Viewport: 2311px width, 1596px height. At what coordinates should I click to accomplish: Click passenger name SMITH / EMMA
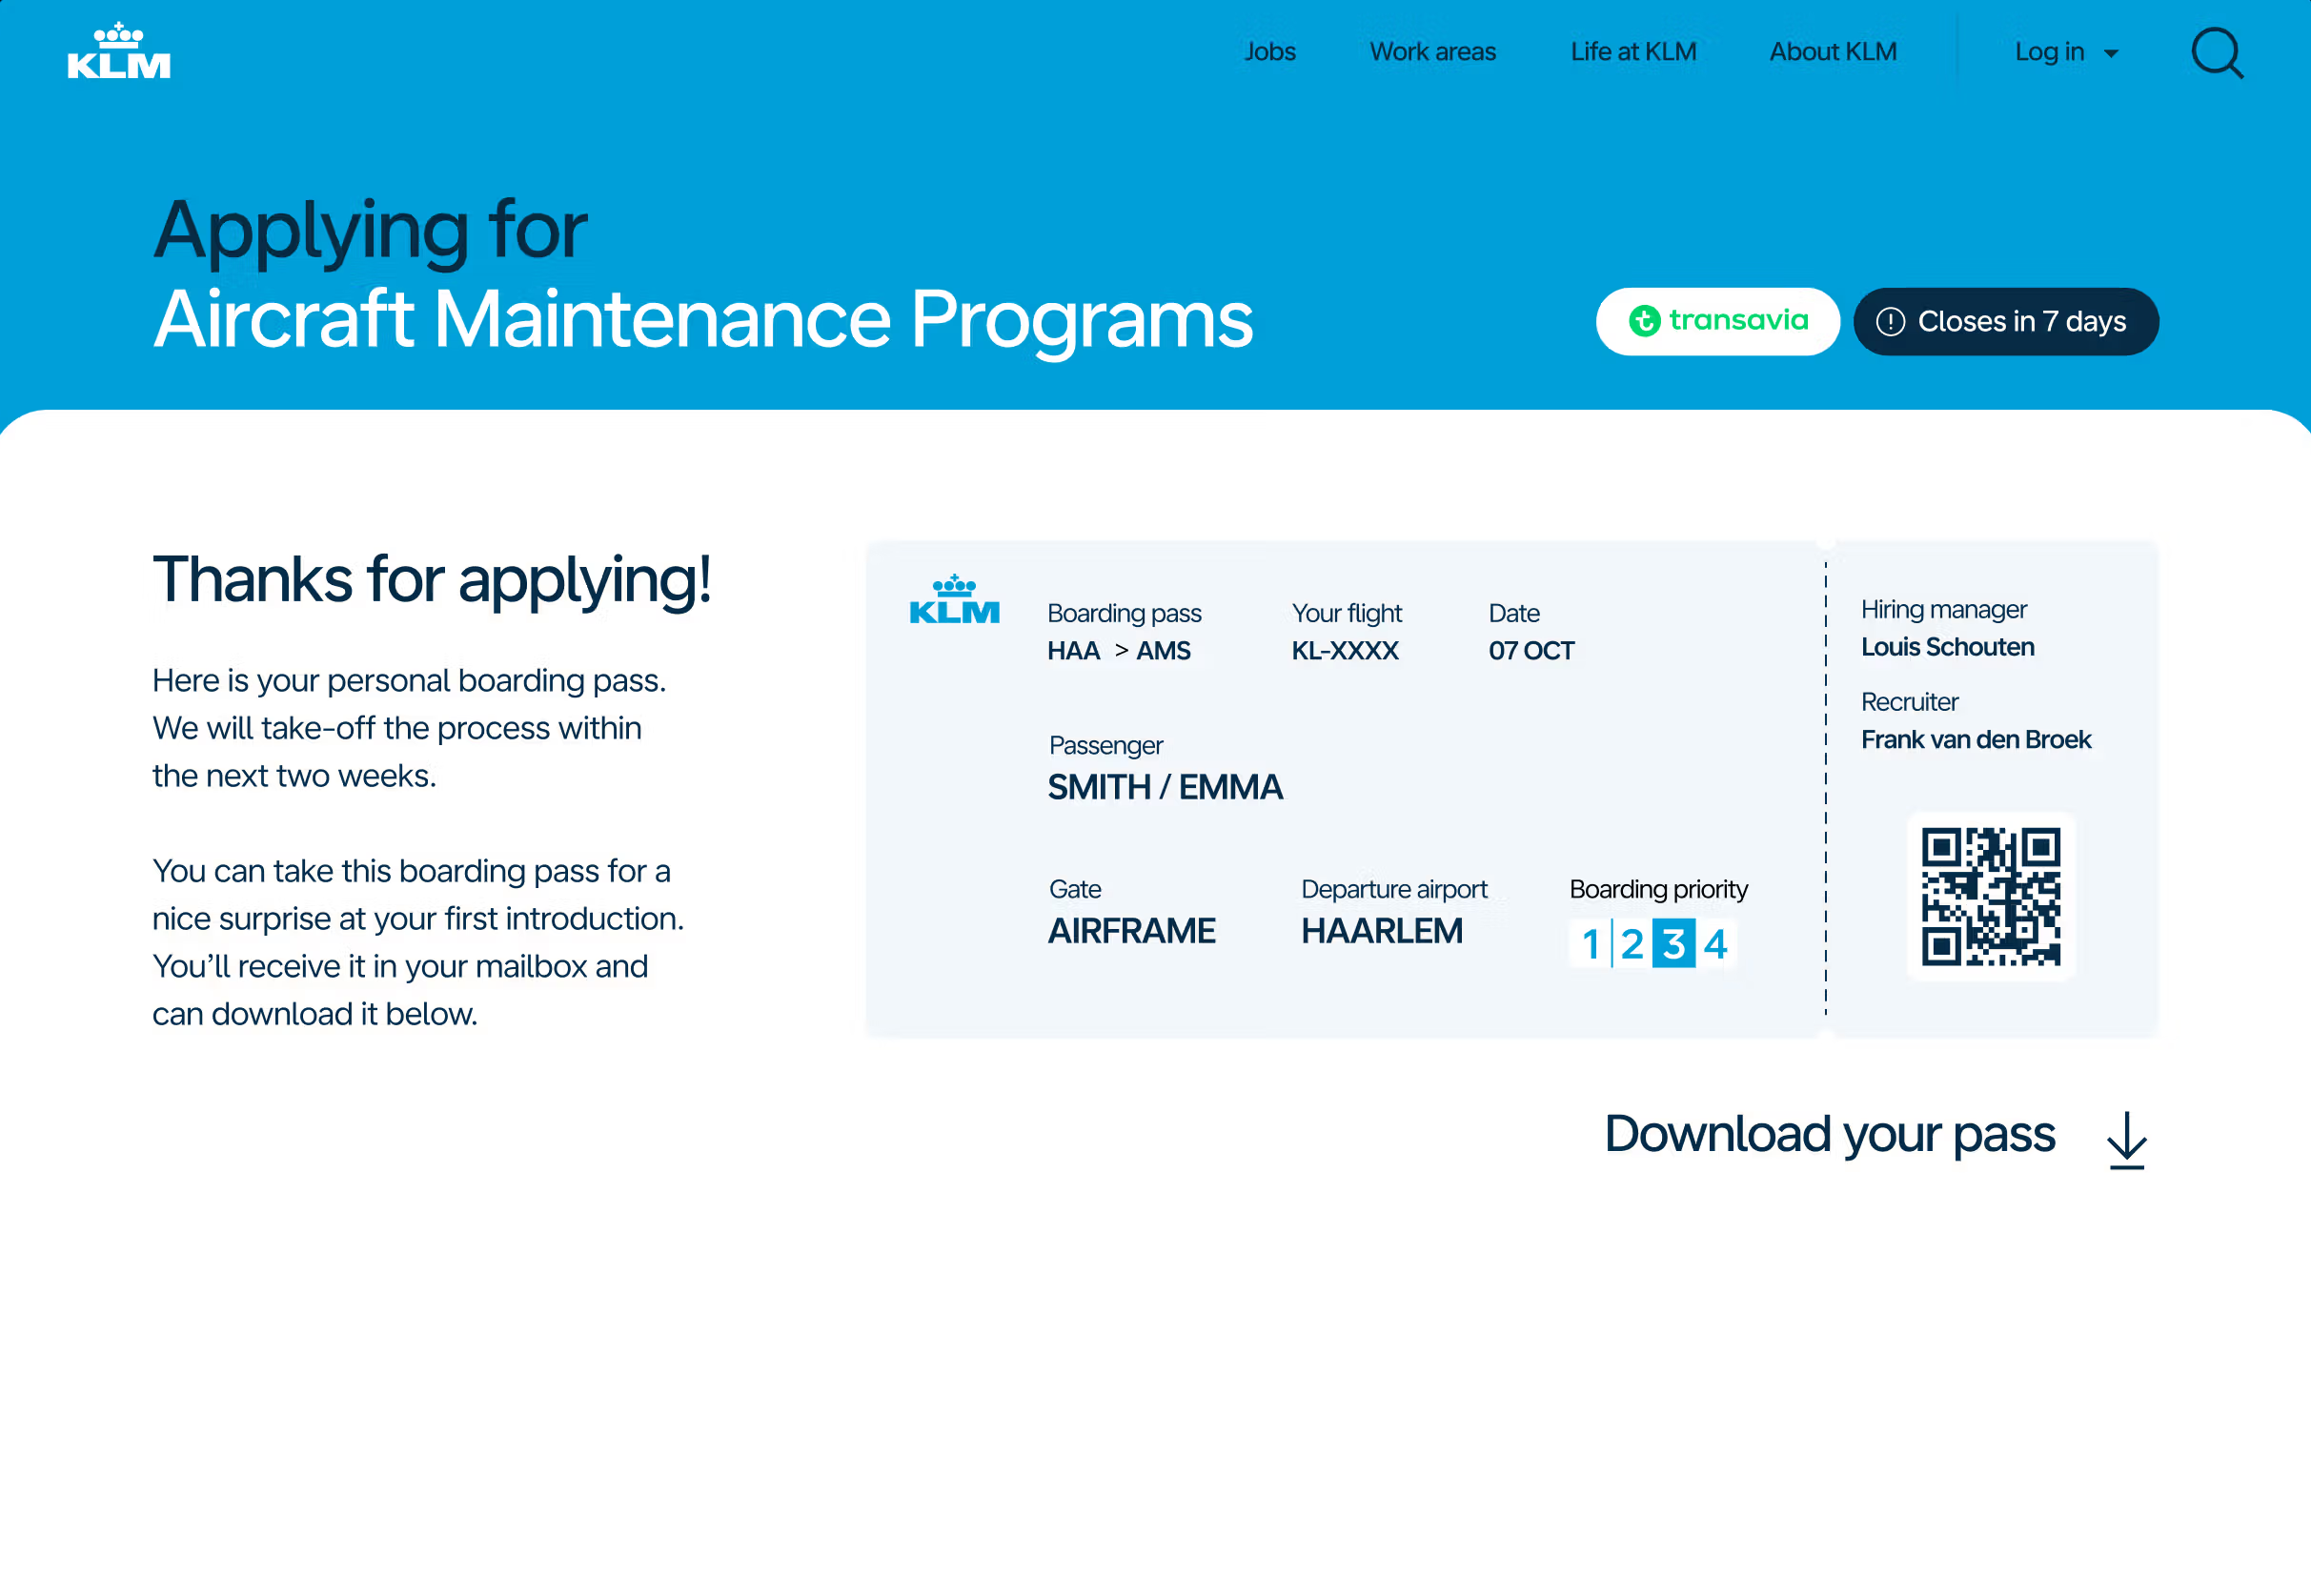coord(1165,787)
